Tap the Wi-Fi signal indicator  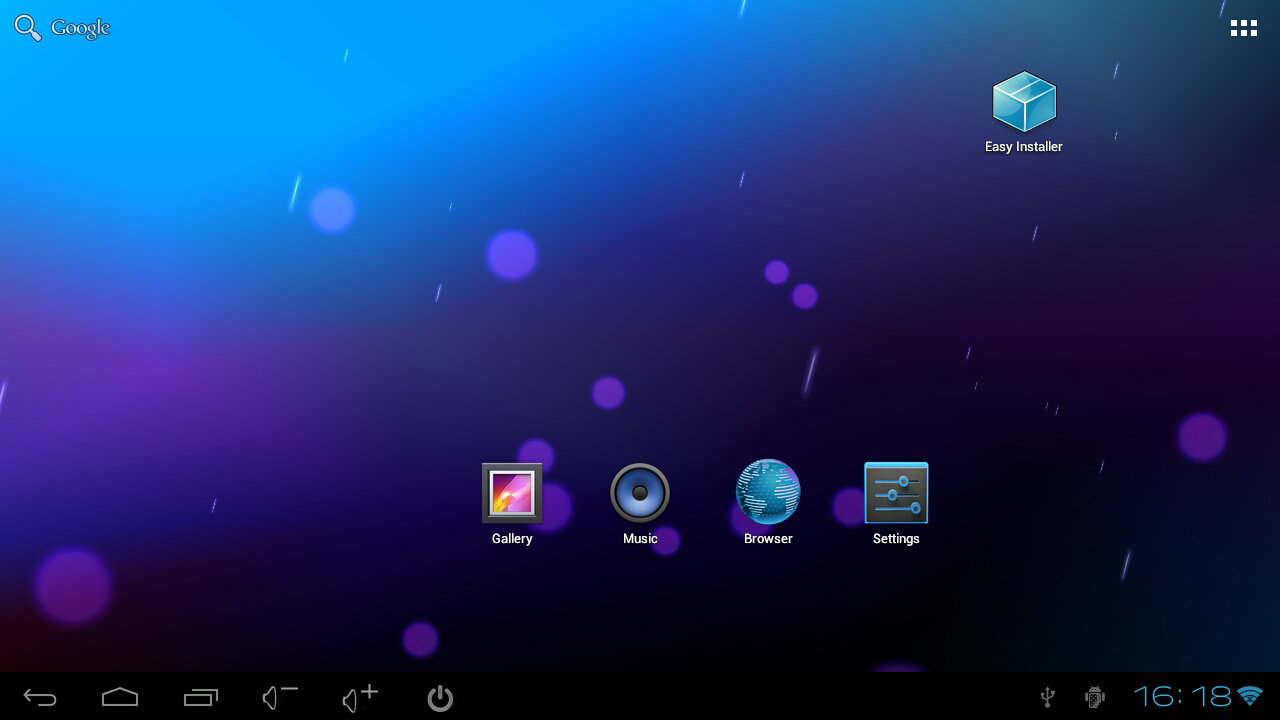coord(1250,696)
